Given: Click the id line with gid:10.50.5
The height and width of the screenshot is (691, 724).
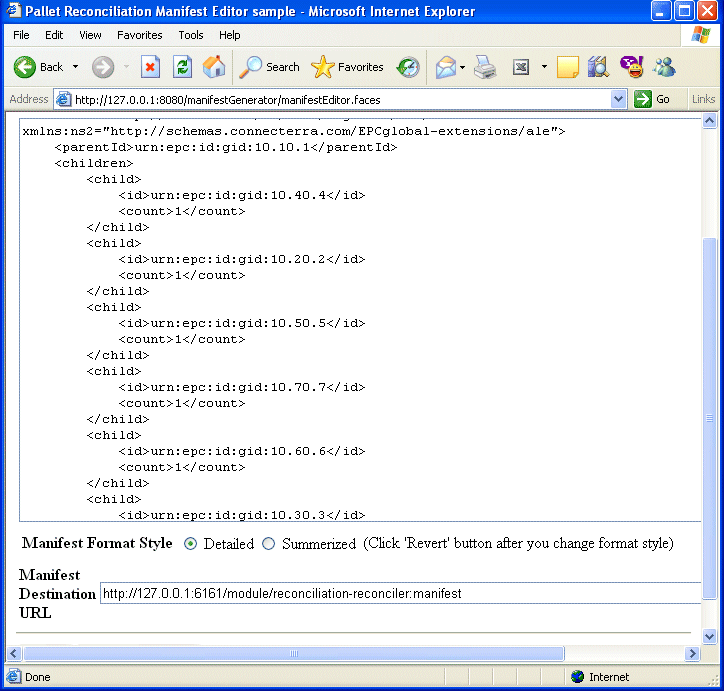Looking at the screenshot, I should [242, 323].
